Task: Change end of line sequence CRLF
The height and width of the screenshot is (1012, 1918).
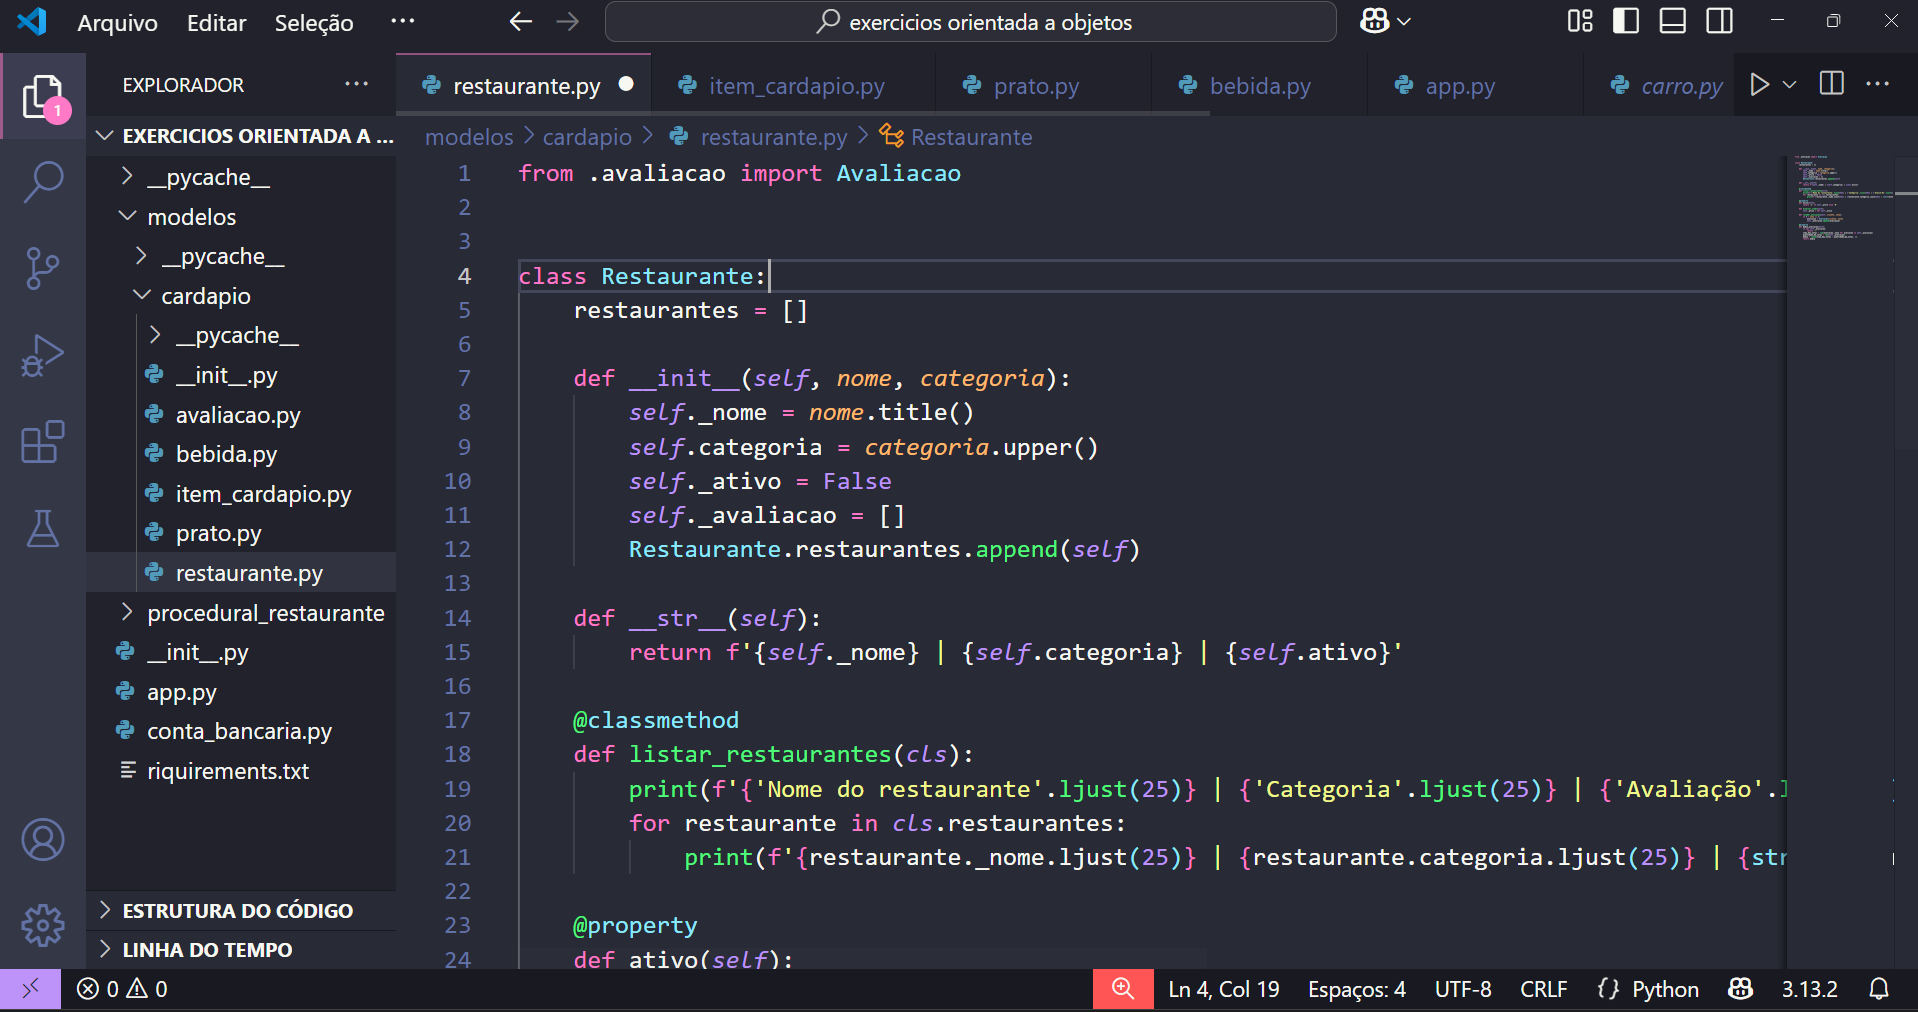Action: coord(1543,989)
